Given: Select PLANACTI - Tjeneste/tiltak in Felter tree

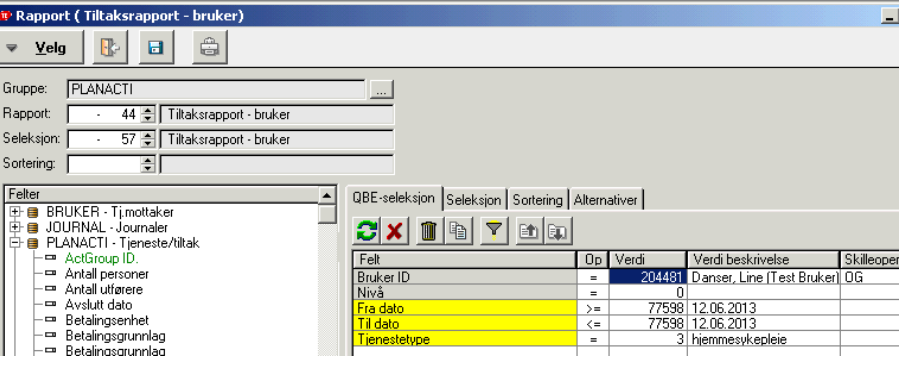Looking at the screenshot, I should point(123,242).
